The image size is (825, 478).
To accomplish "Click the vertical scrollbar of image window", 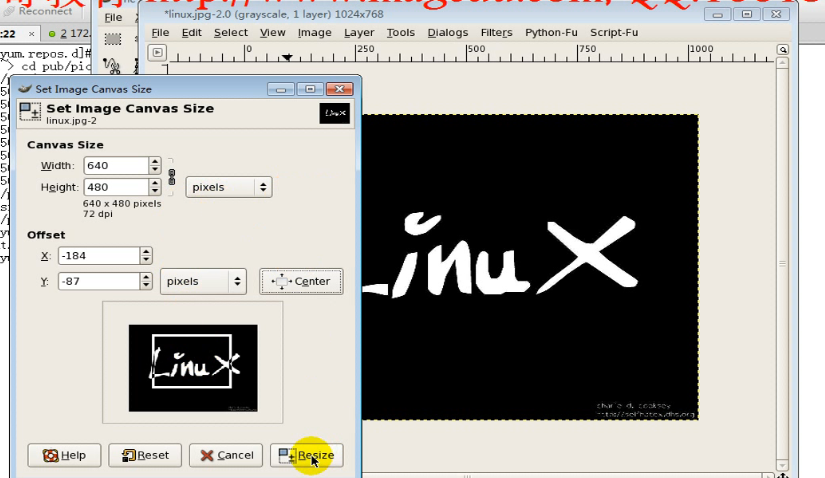I will pos(782,263).
